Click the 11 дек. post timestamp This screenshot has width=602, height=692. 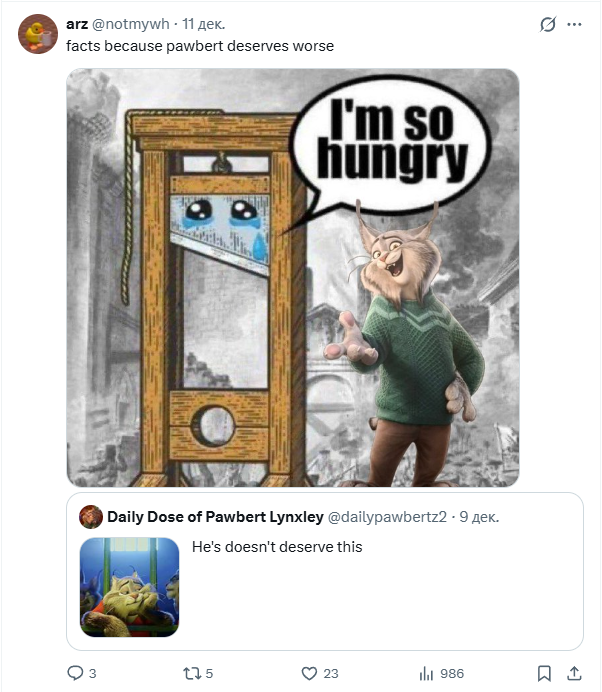(x=203, y=25)
